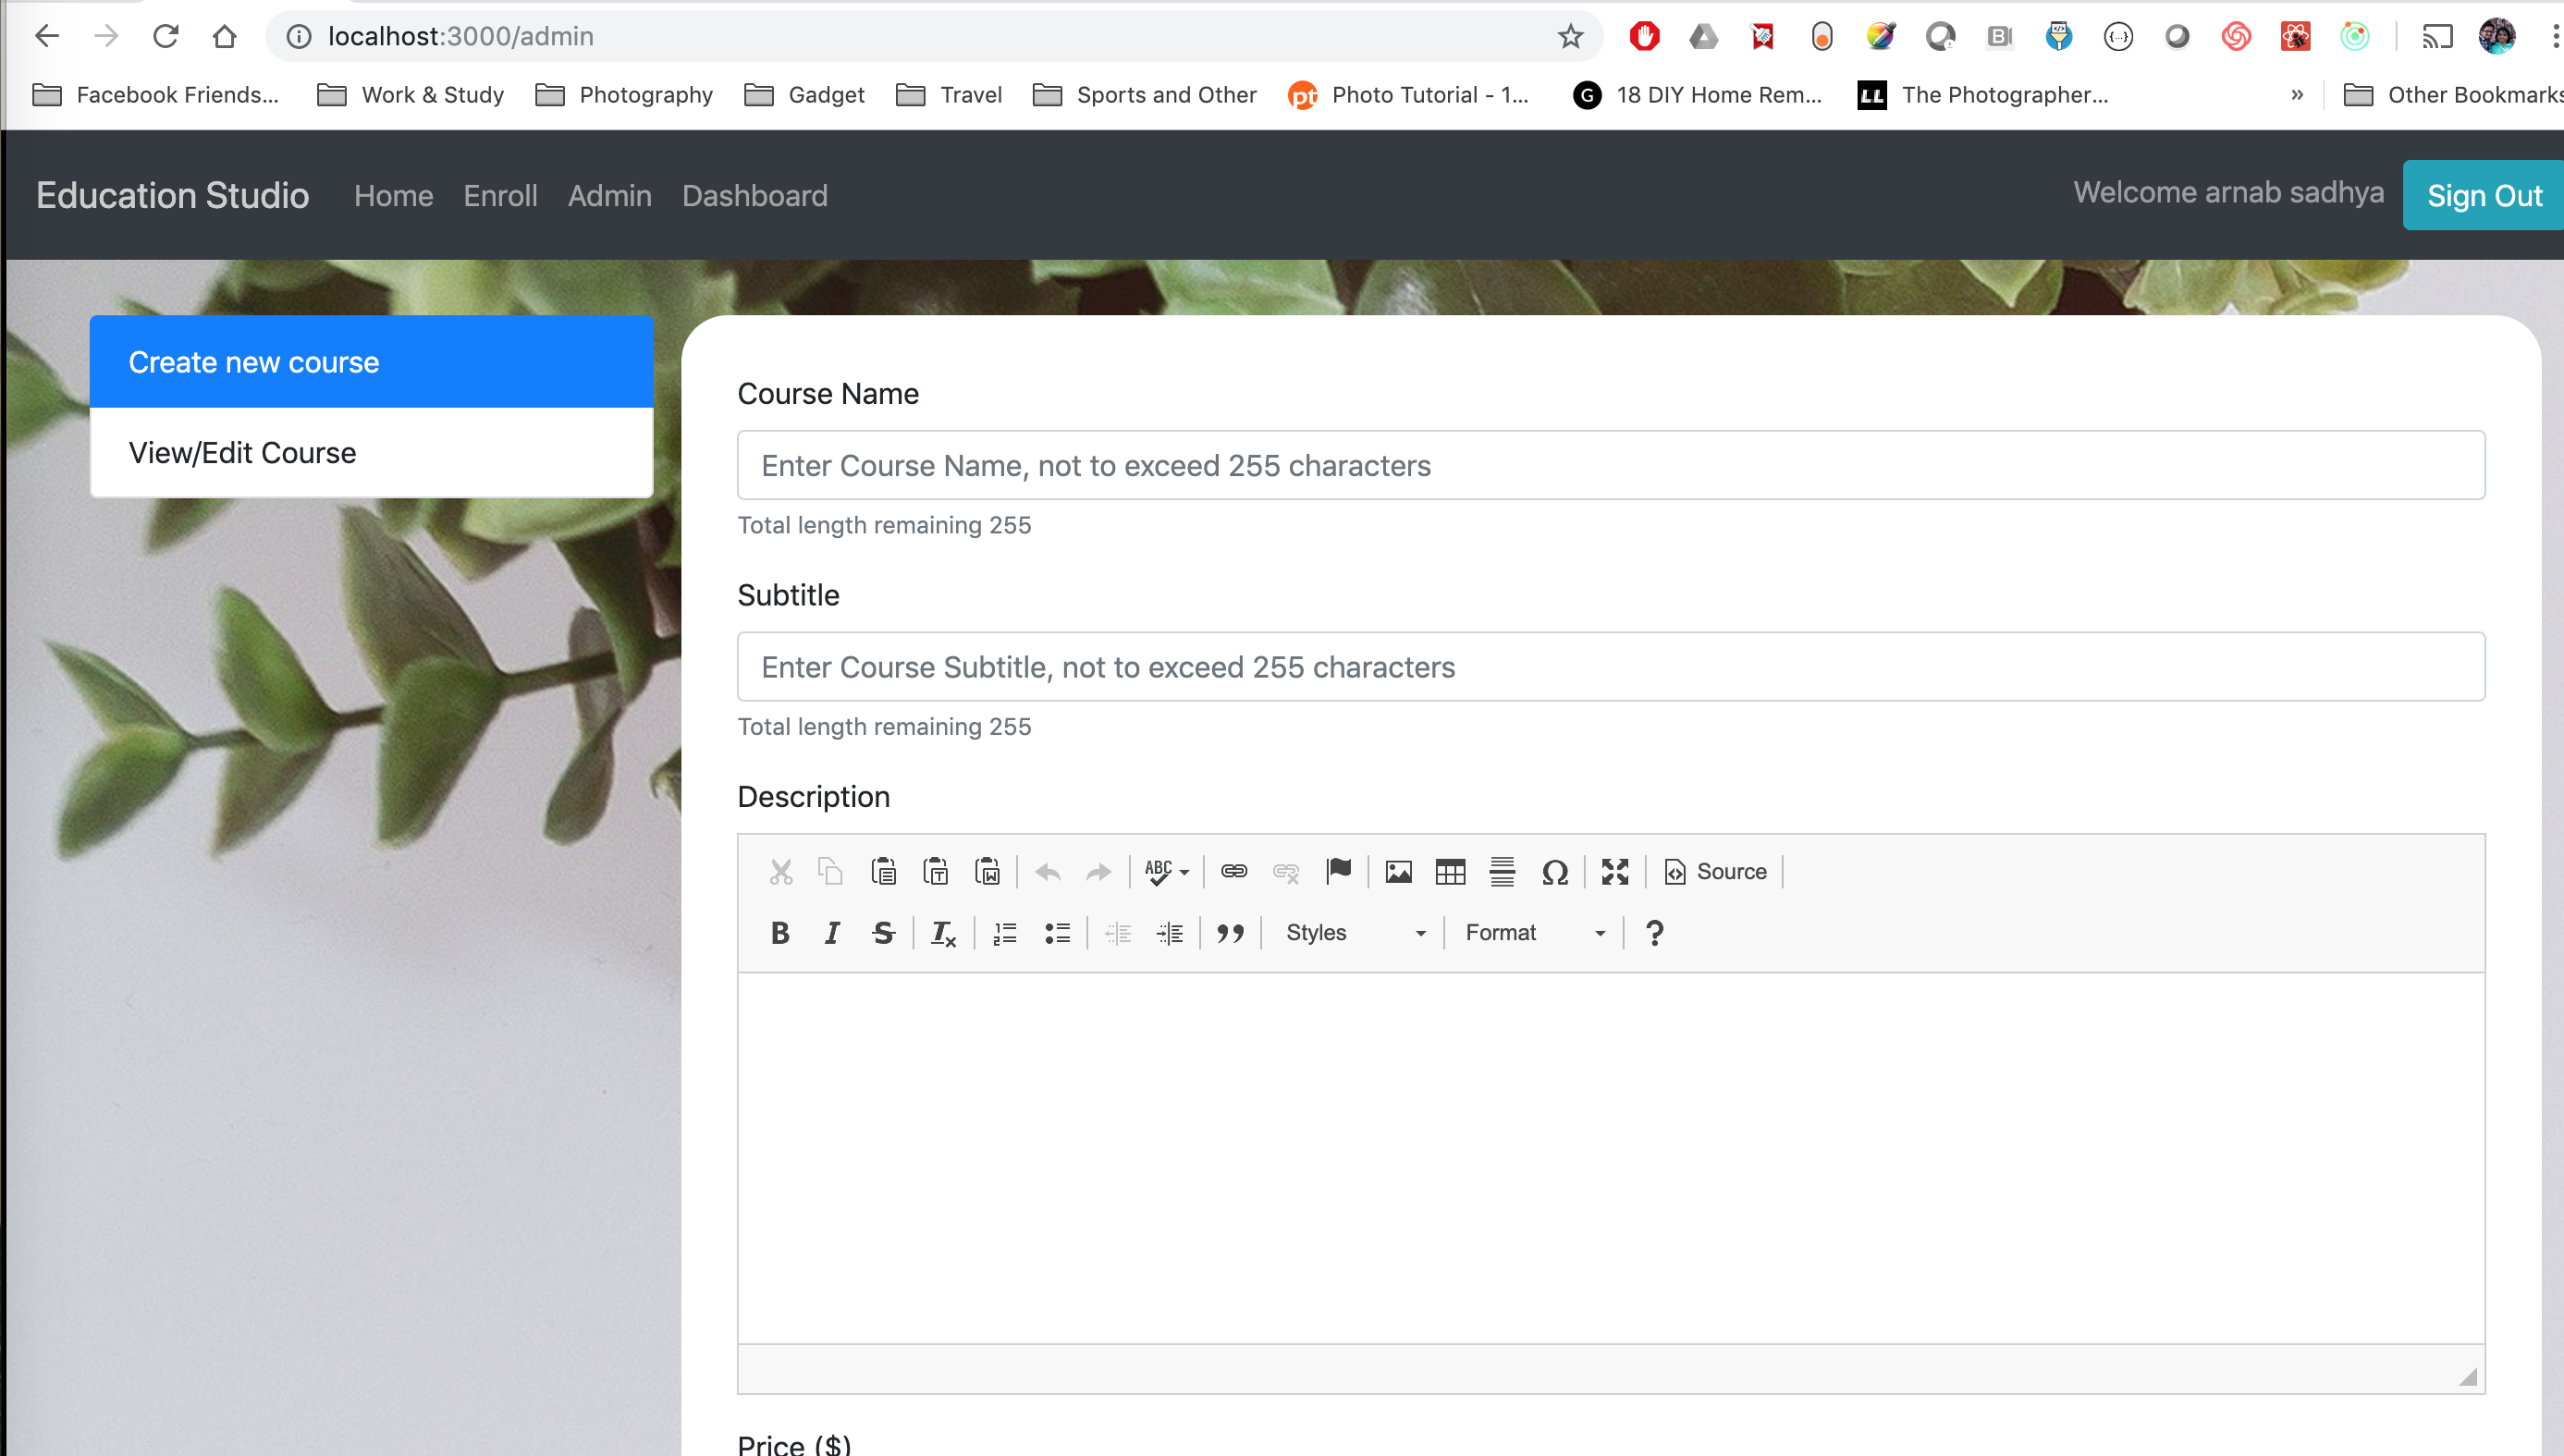
Task: Toggle bold formatting in the editor
Action: coord(780,932)
